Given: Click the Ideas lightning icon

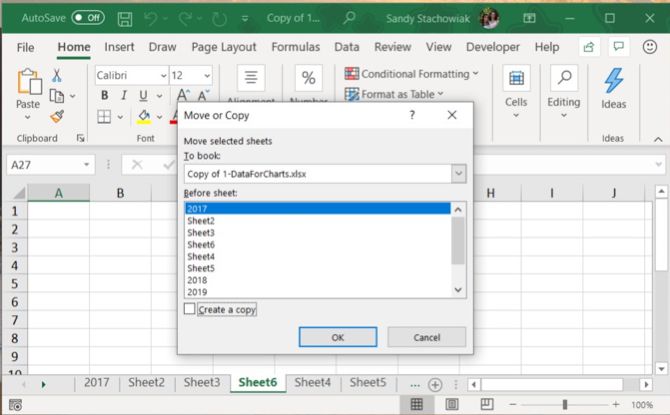Looking at the screenshot, I should pyautogui.click(x=614, y=81).
